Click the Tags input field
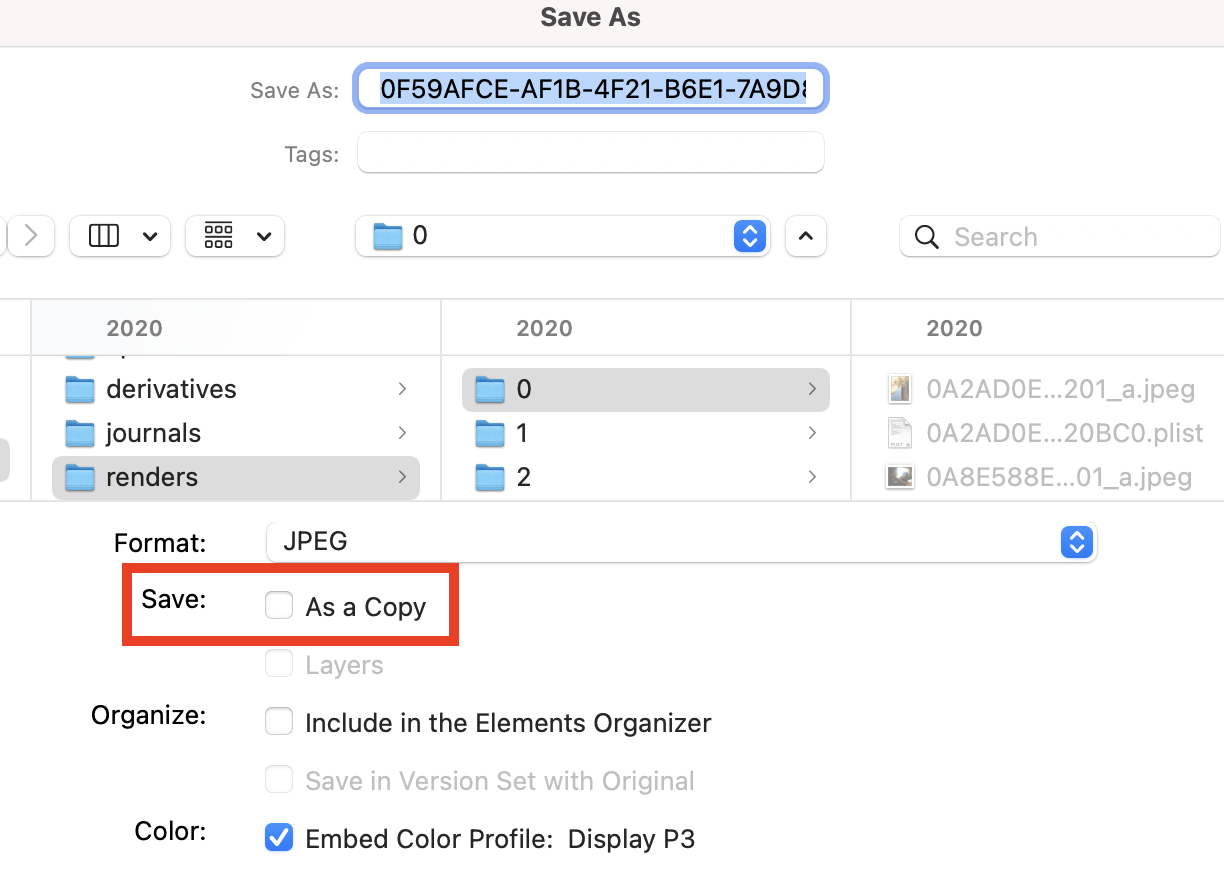The height and width of the screenshot is (874, 1224). (590, 152)
